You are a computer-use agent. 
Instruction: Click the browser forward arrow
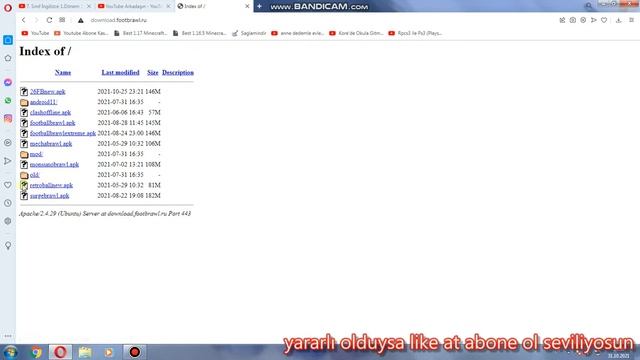[36, 20]
